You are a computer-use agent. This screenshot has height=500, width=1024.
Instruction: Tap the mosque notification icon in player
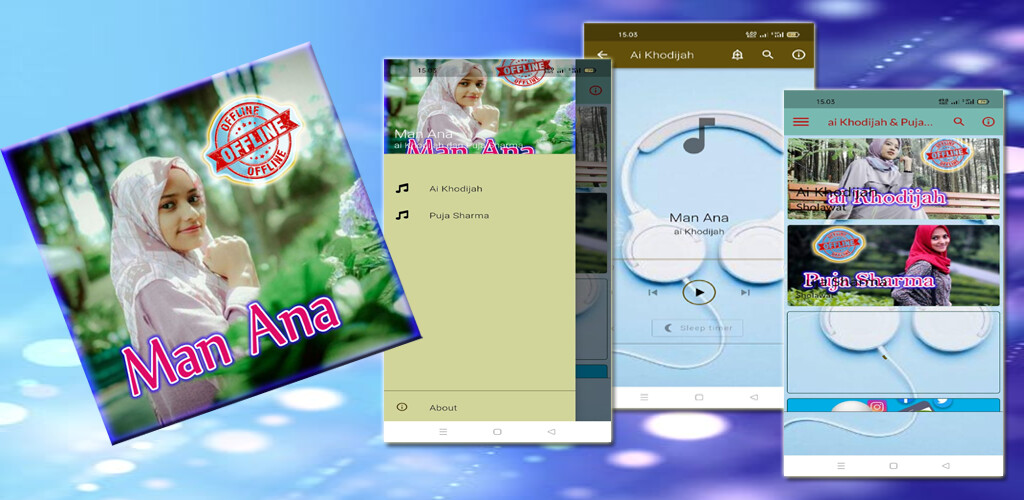(737, 55)
